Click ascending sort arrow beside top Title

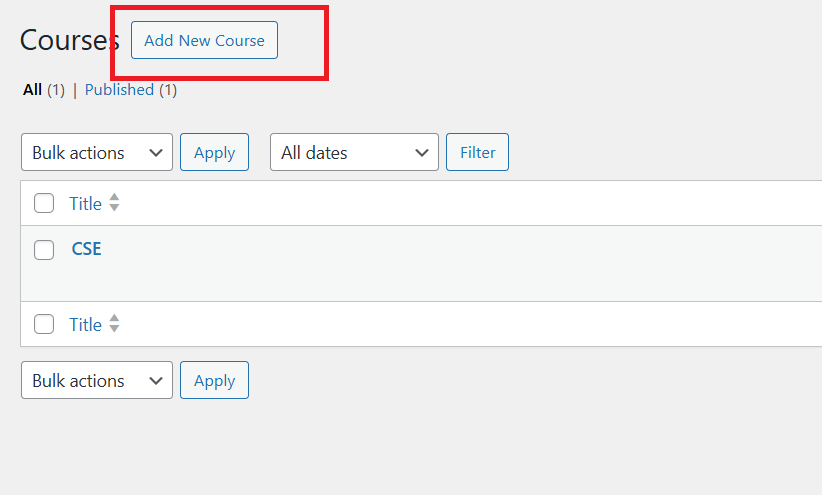tap(114, 198)
